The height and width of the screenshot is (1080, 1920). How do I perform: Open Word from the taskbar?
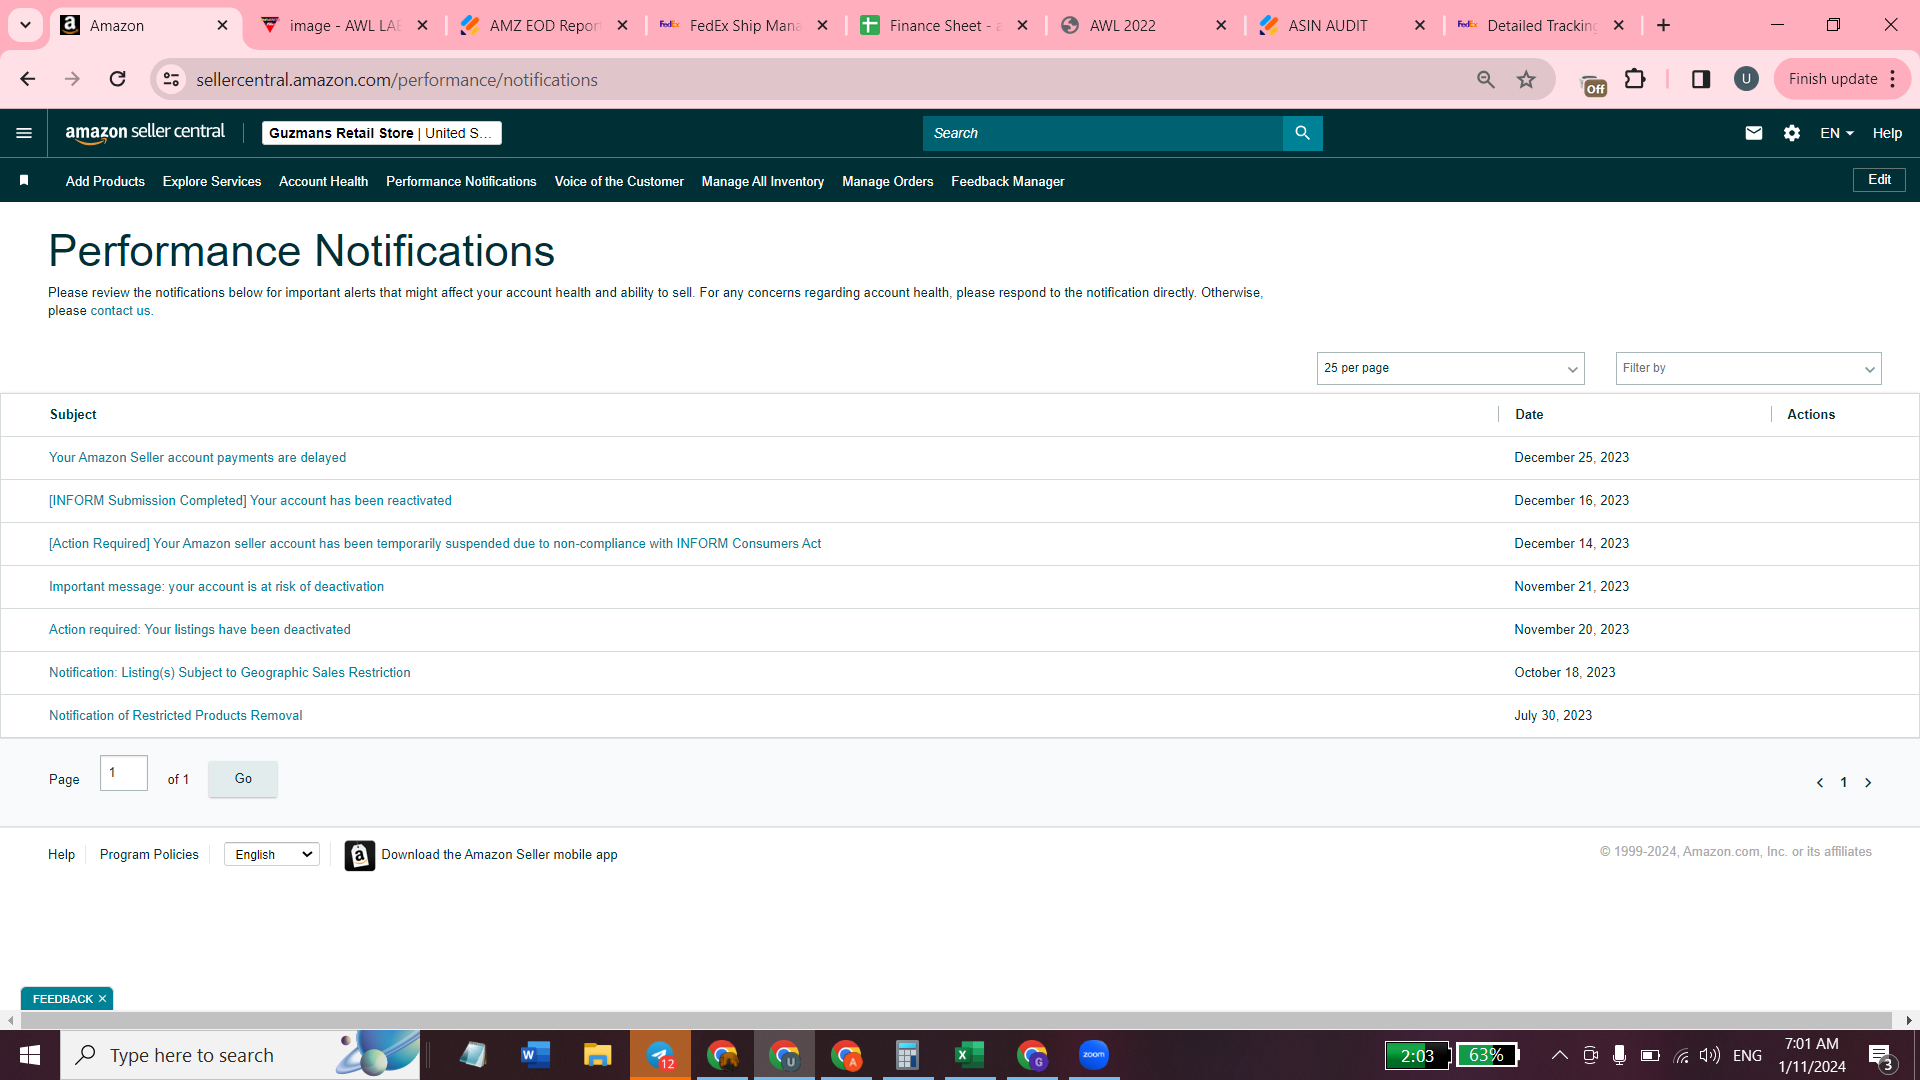point(535,1055)
